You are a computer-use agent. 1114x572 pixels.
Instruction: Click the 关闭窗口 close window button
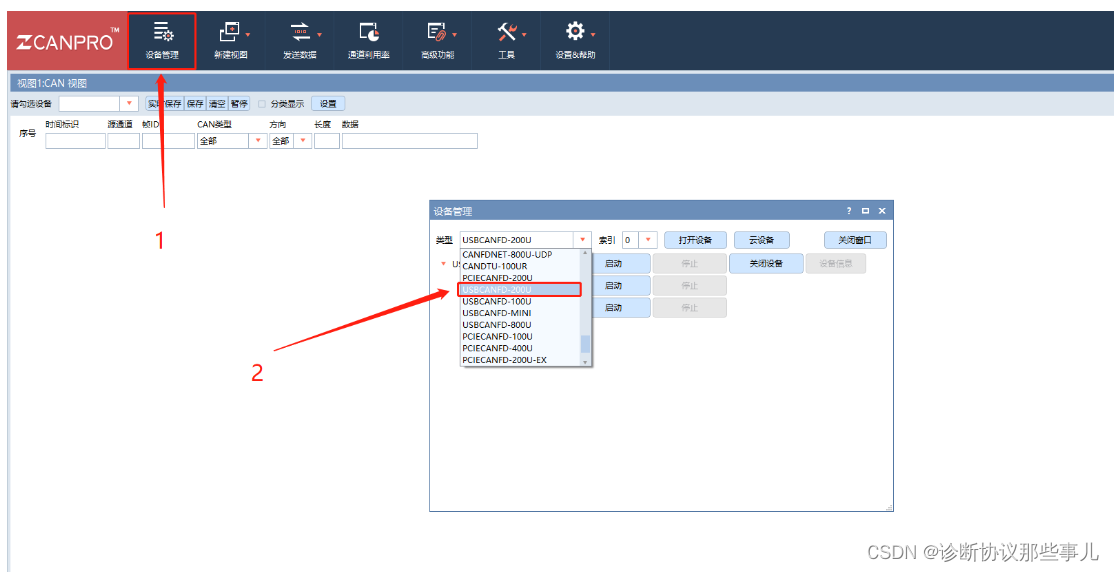[x=855, y=240]
